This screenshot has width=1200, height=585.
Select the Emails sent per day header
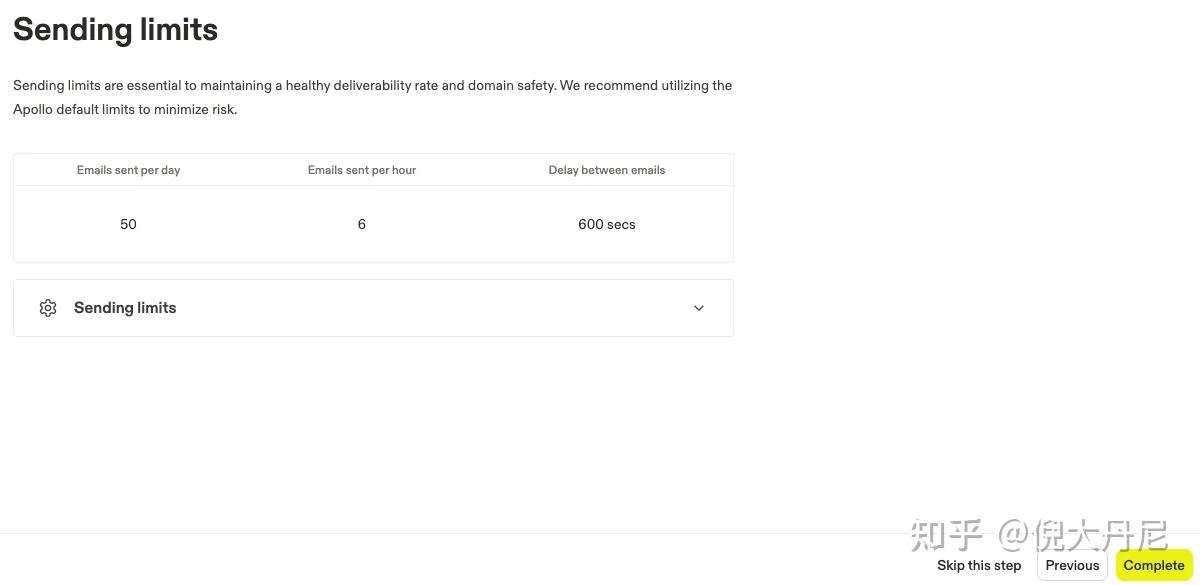click(x=128, y=170)
